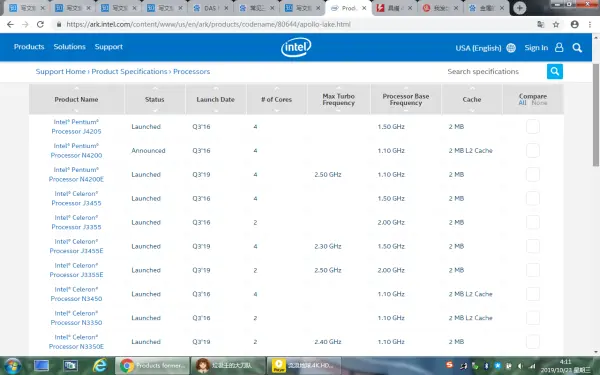This screenshot has height=375, width=600.
Task: Sort table by # of Cores header
Action: coord(276,99)
